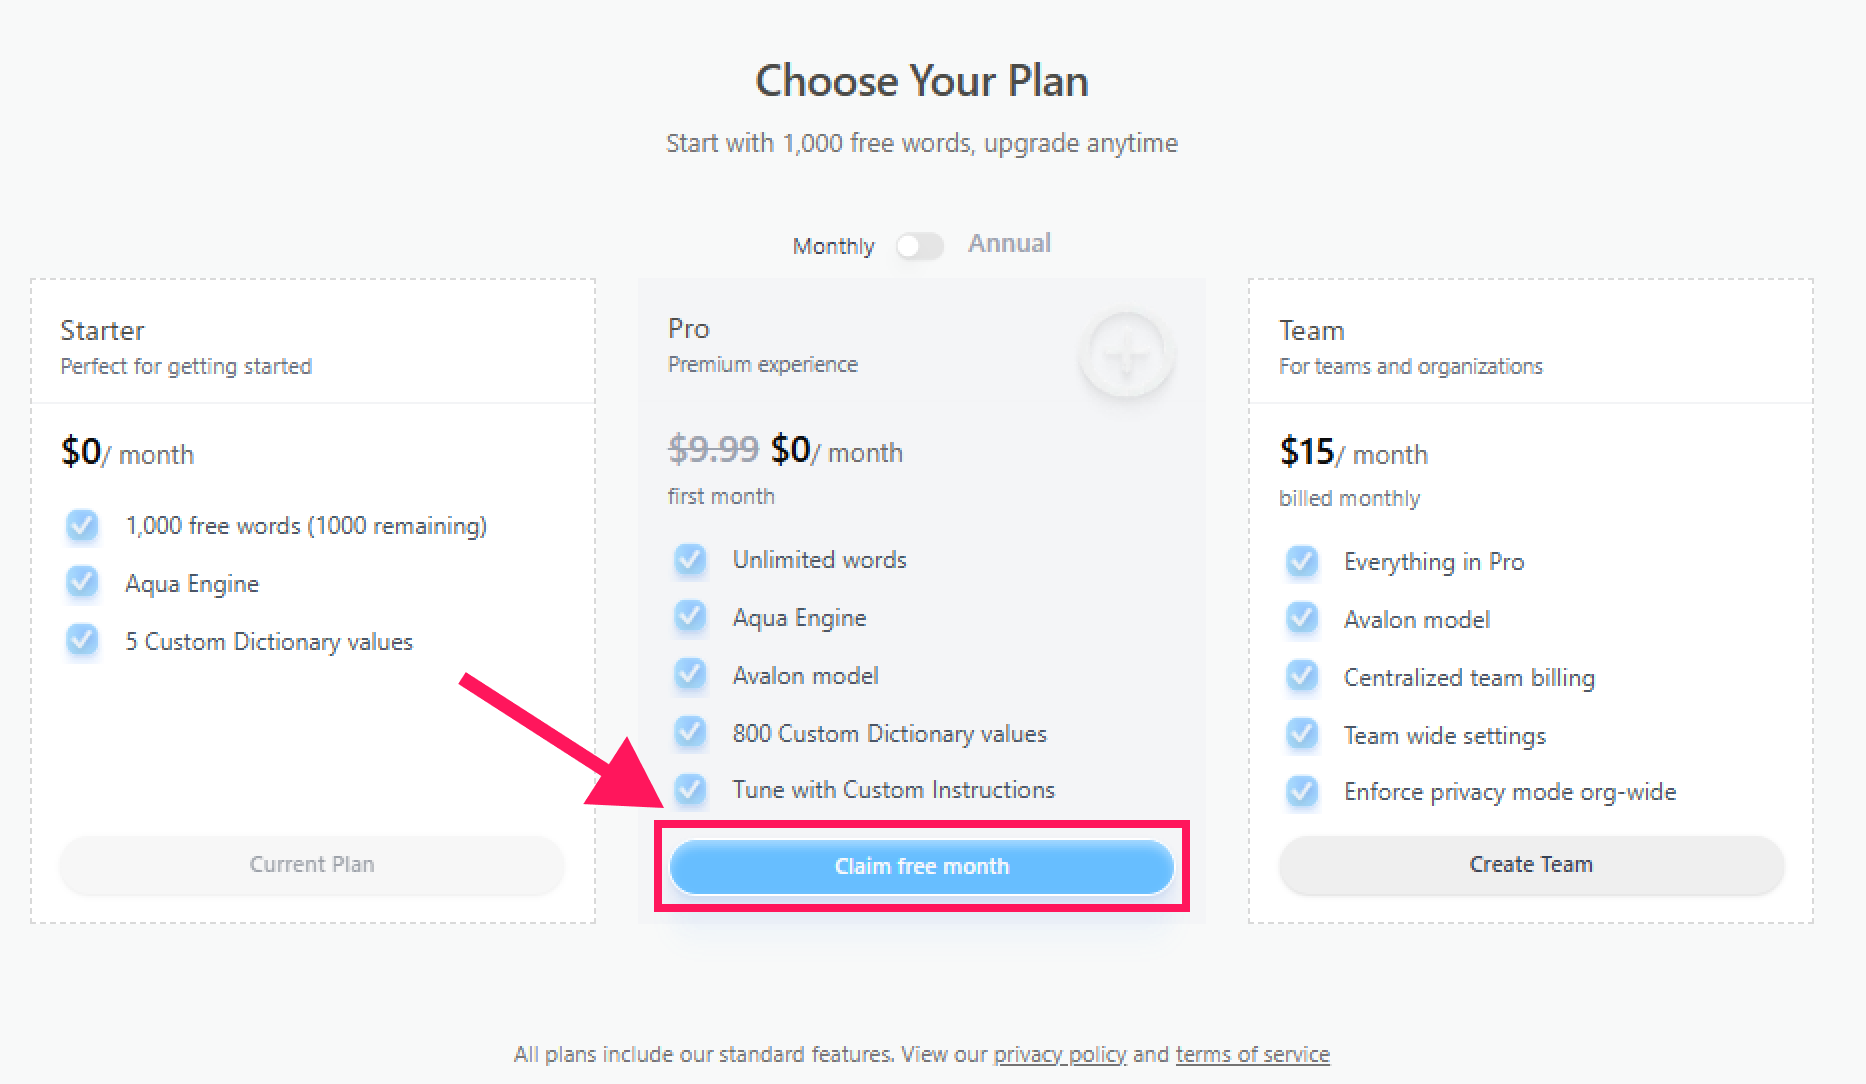Toggle Monthly to Annual billing switch
The image size is (1866, 1084).
click(x=920, y=246)
